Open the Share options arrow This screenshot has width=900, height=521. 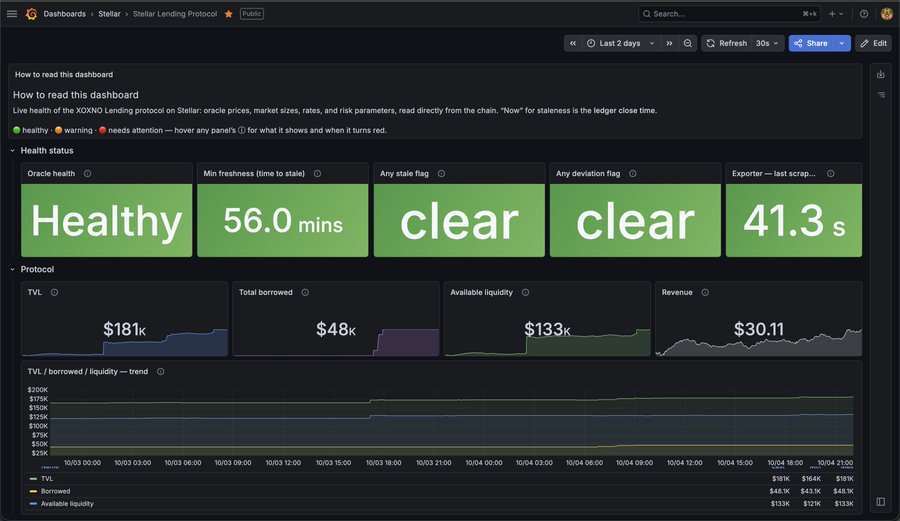[x=841, y=43]
